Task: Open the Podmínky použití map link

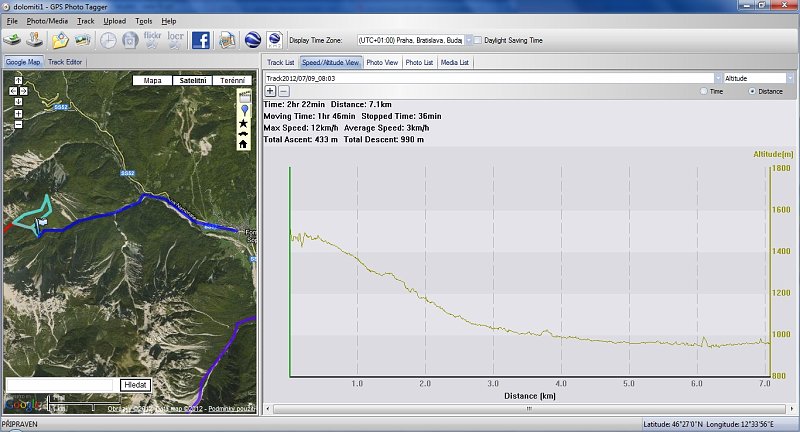Action: tap(232, 409)
